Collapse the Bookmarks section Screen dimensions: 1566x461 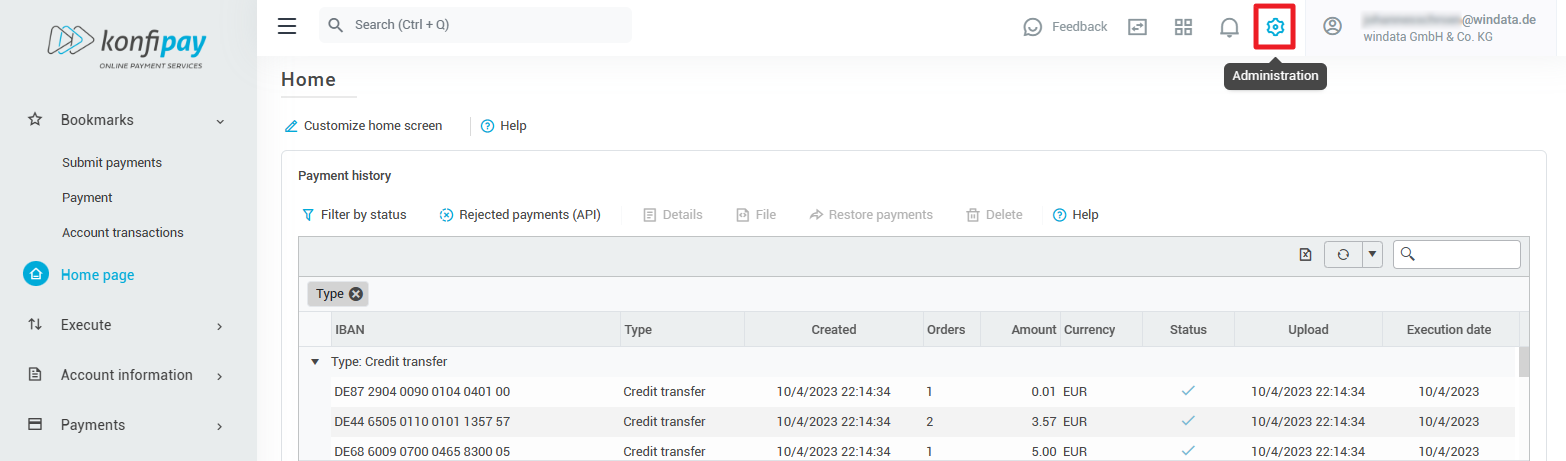point(219,121)
